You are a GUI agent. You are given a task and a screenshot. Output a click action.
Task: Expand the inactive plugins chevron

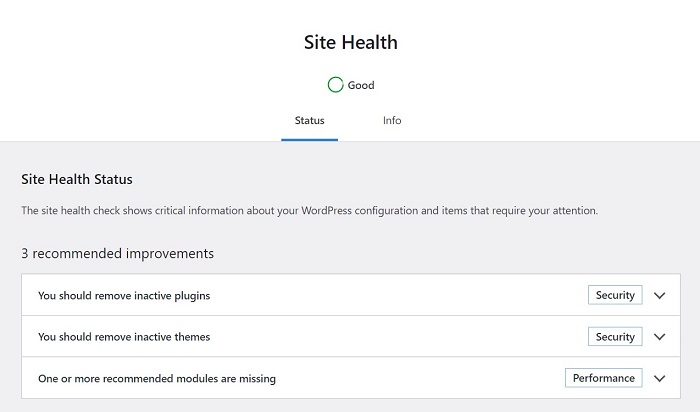click(659, 295)
